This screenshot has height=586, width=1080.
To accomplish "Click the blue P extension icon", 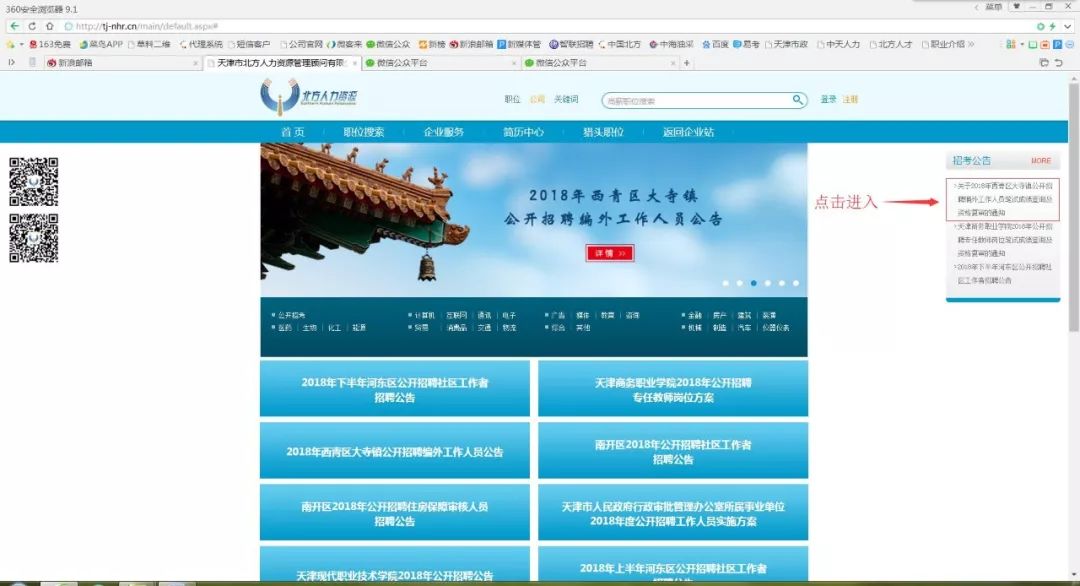I will [1057, 44].
